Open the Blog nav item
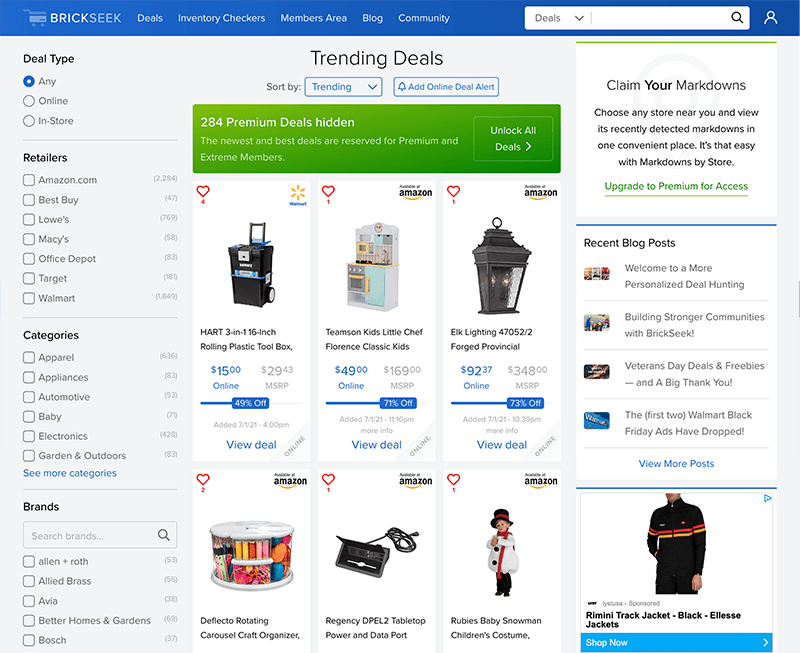800x653 pixels. tap(372, 18)
